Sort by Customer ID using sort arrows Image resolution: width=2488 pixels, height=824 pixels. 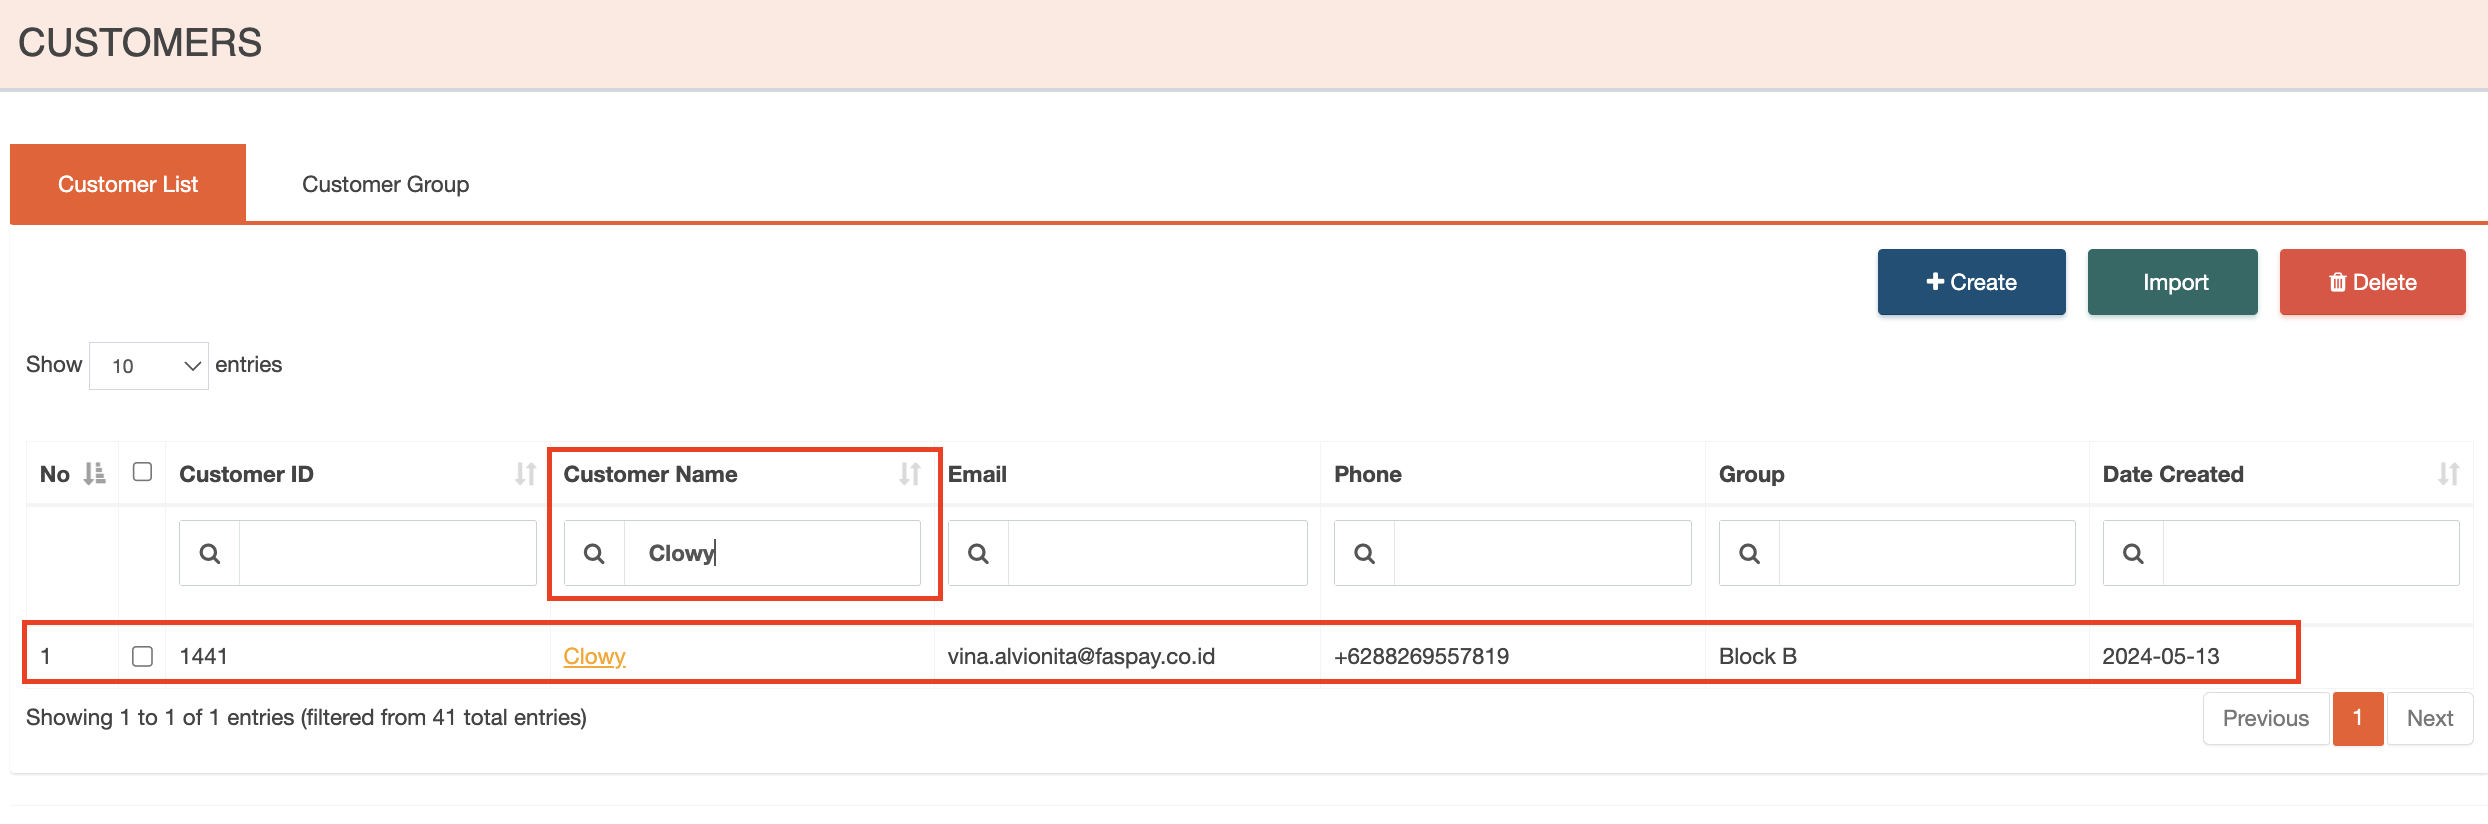[x=525, y=474]
